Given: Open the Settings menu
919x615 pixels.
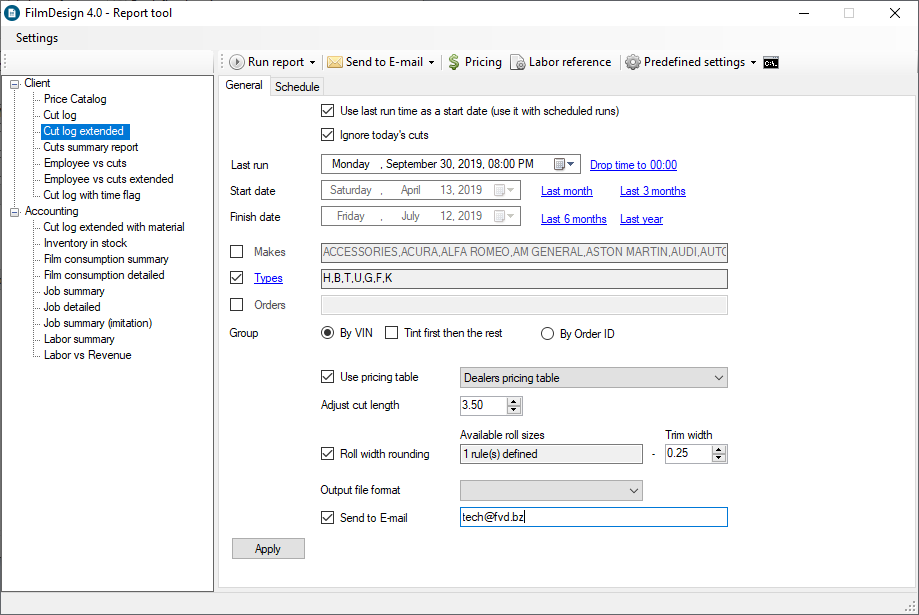Looking at the screenshot, I should [37, 38].
